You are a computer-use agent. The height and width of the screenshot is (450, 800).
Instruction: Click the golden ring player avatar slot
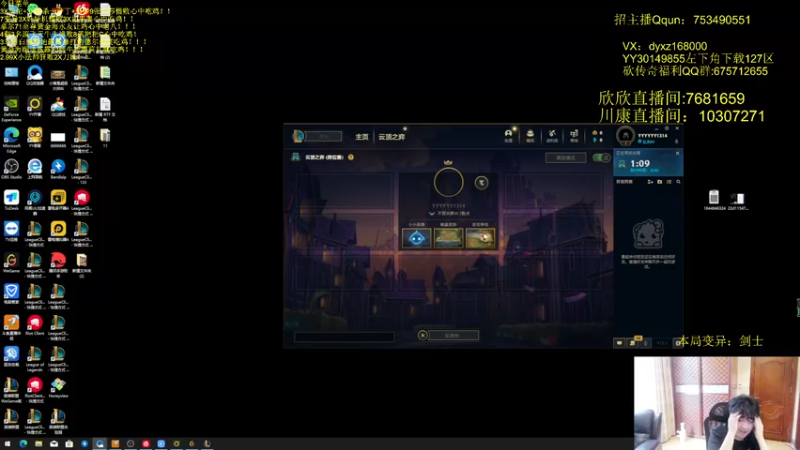[448, 182]
